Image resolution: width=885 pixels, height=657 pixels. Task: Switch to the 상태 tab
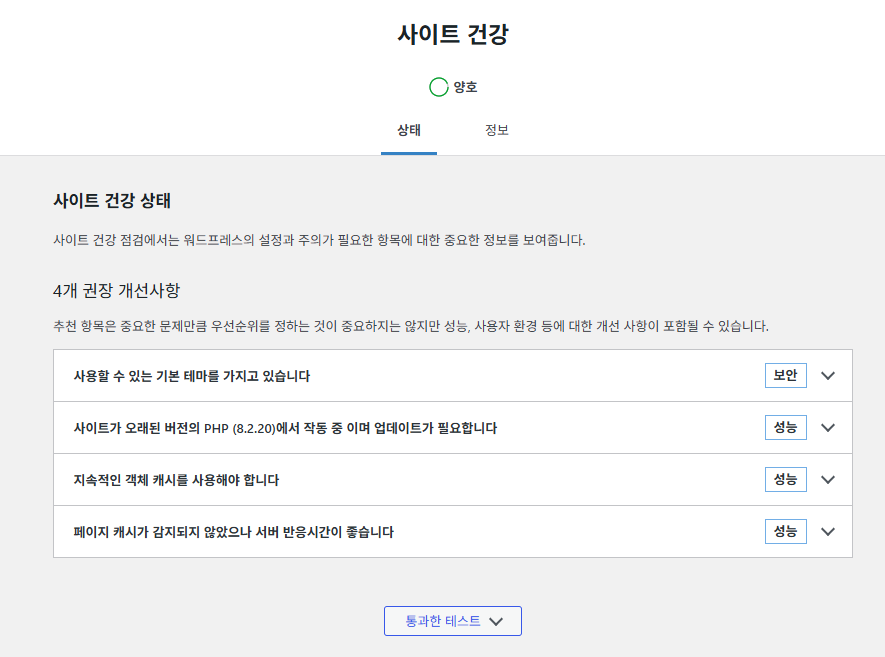pos(409,131)
